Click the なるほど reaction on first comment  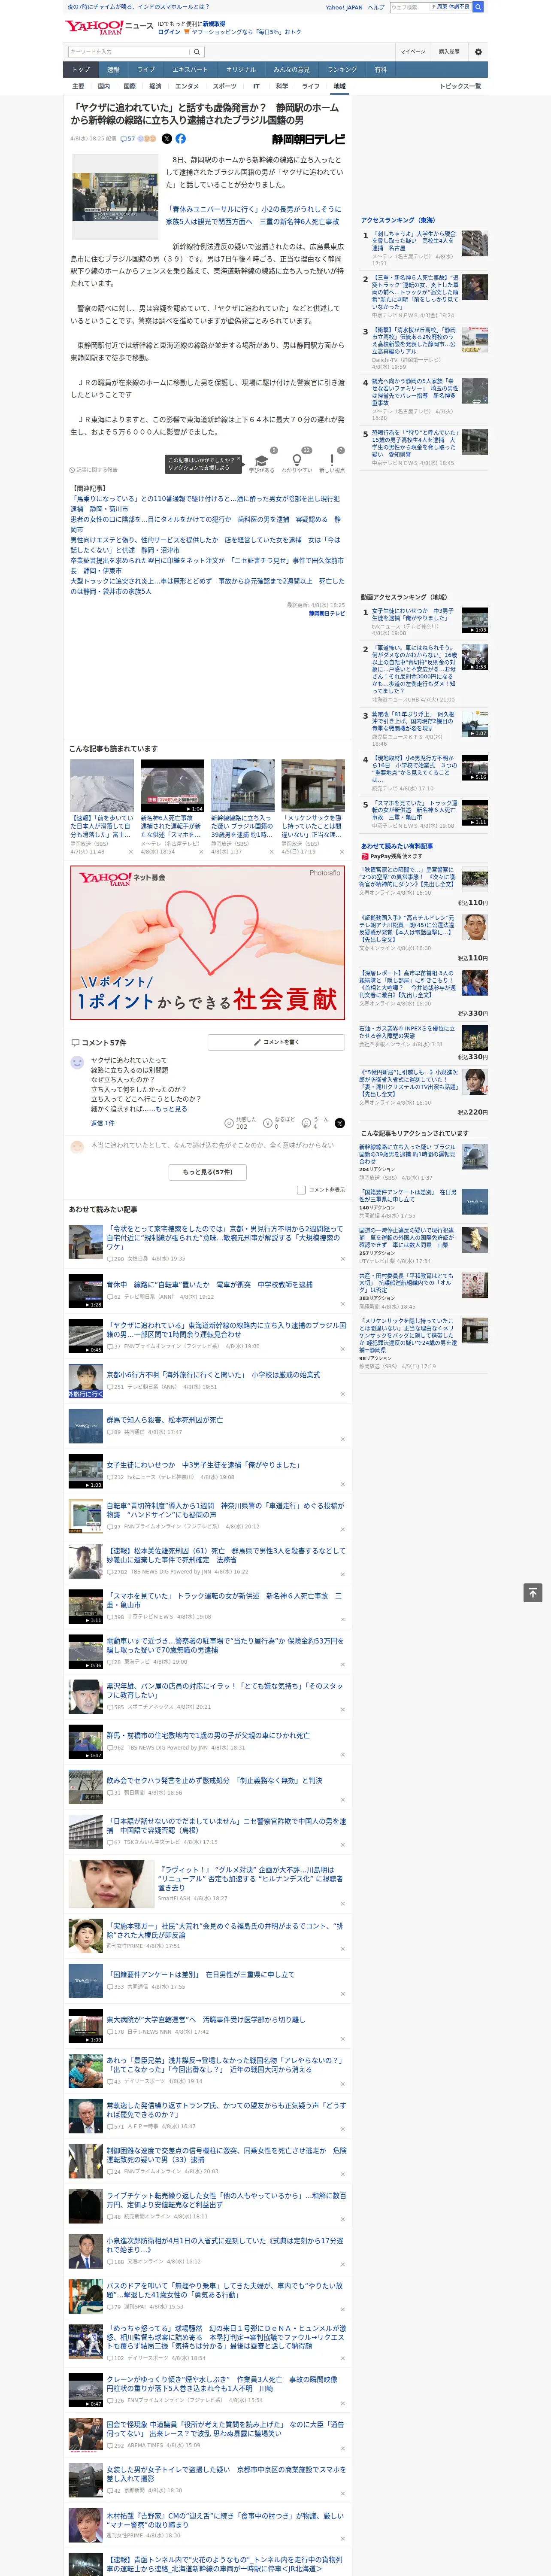coord(280,1123)
